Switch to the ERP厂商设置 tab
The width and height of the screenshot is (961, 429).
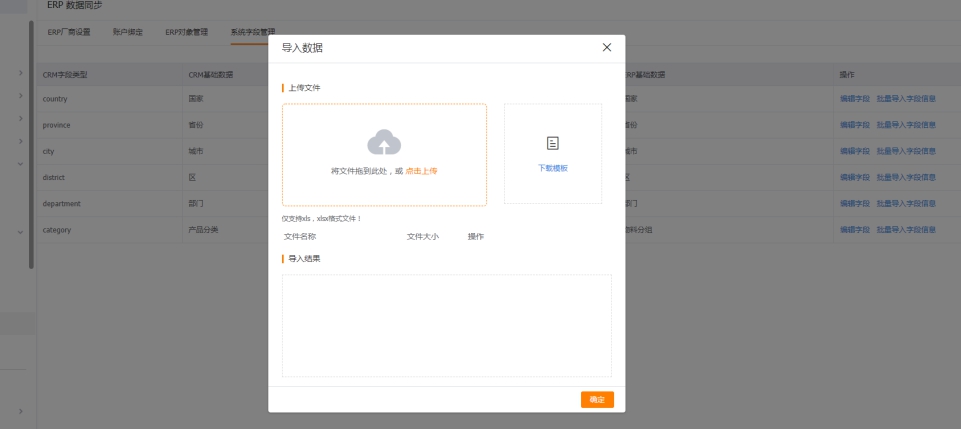(x=69, y=32)
